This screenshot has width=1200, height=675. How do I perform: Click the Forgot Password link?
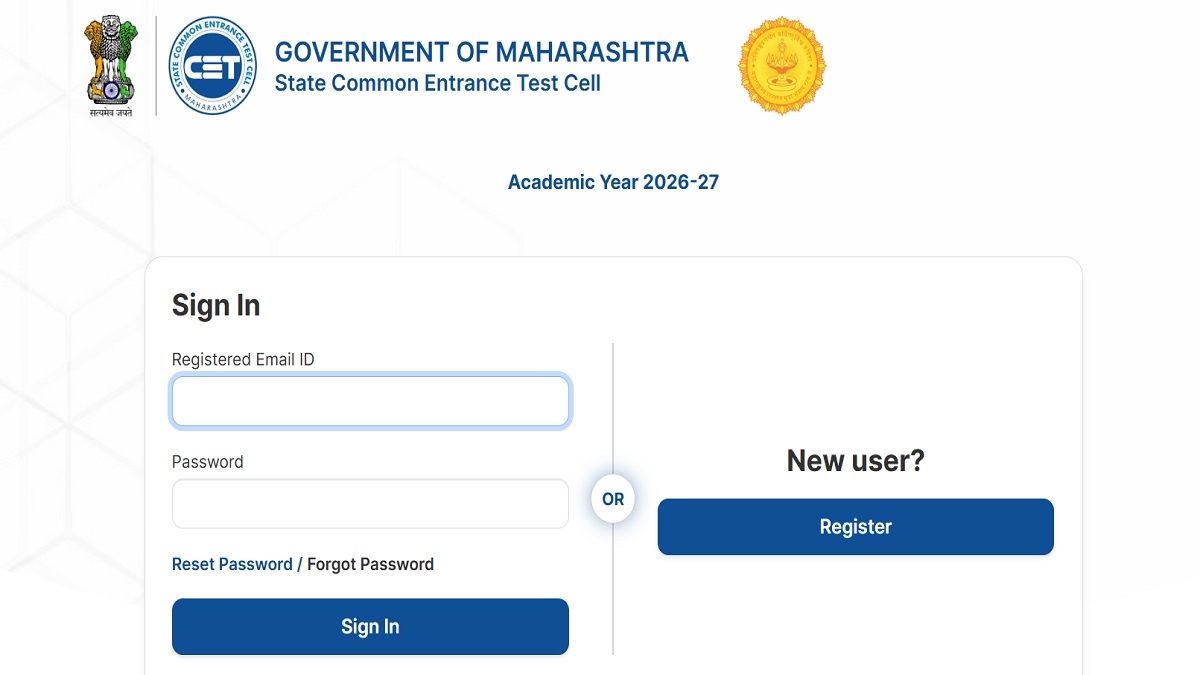tap(370, 564)
